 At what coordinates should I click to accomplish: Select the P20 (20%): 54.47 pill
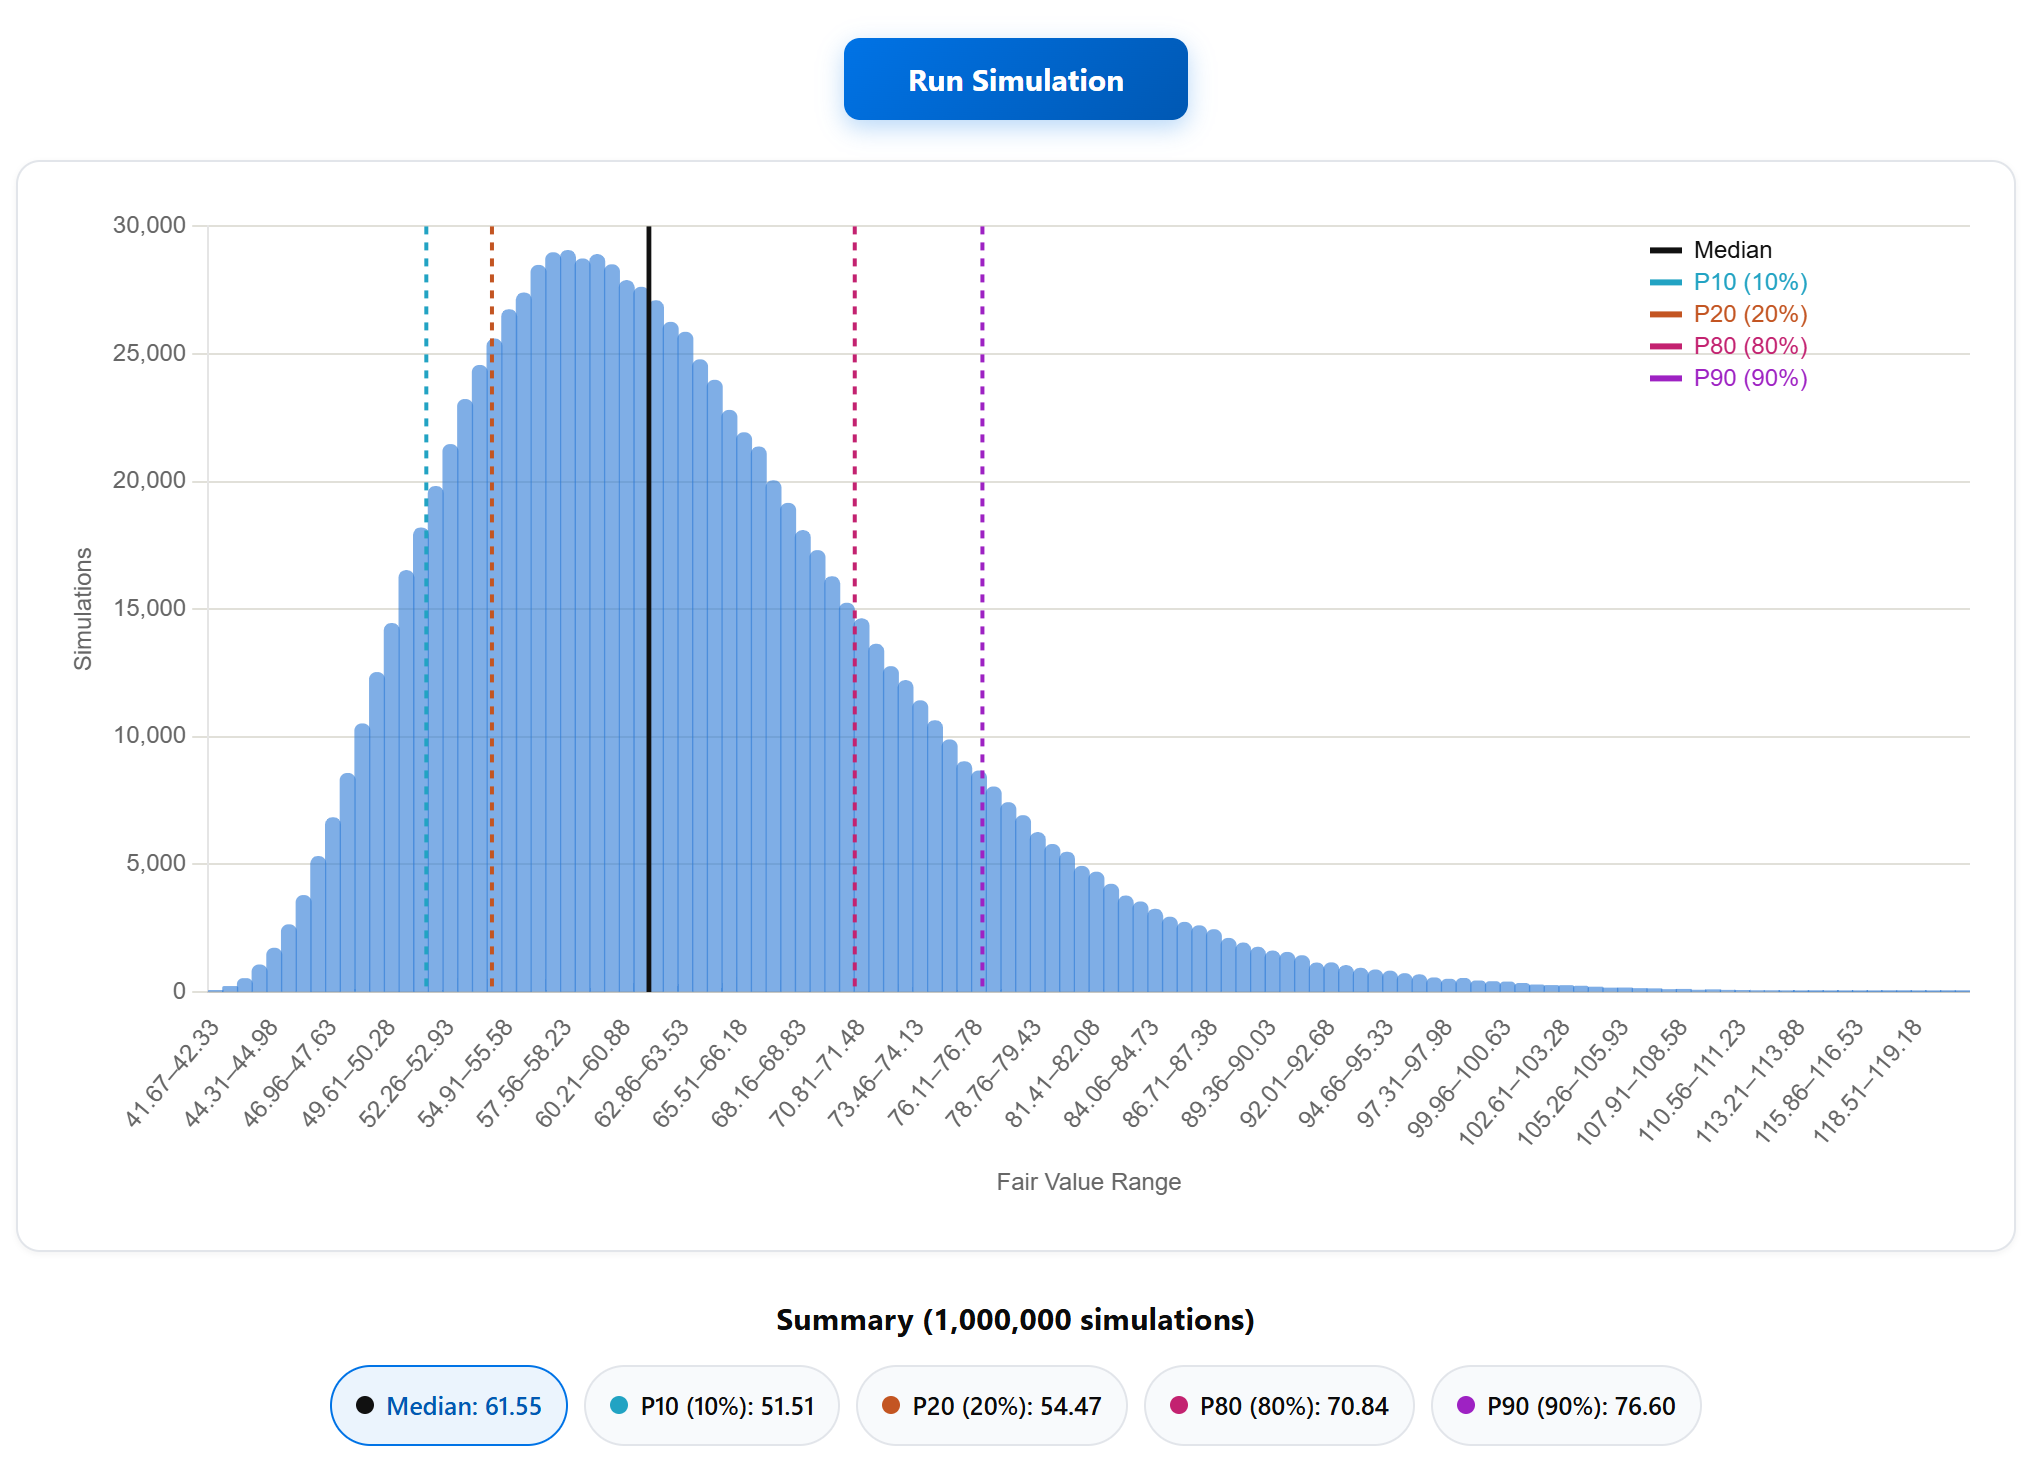click(992, 1405)
